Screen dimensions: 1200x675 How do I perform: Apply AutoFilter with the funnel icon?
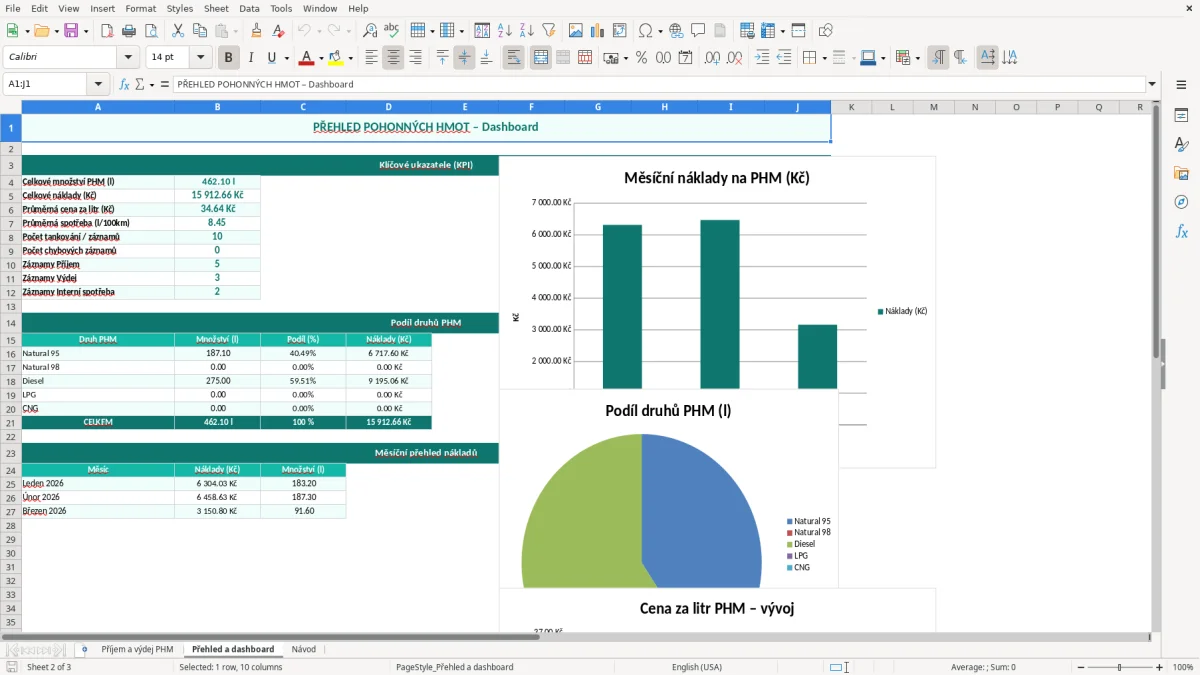[x=549, y=31]
